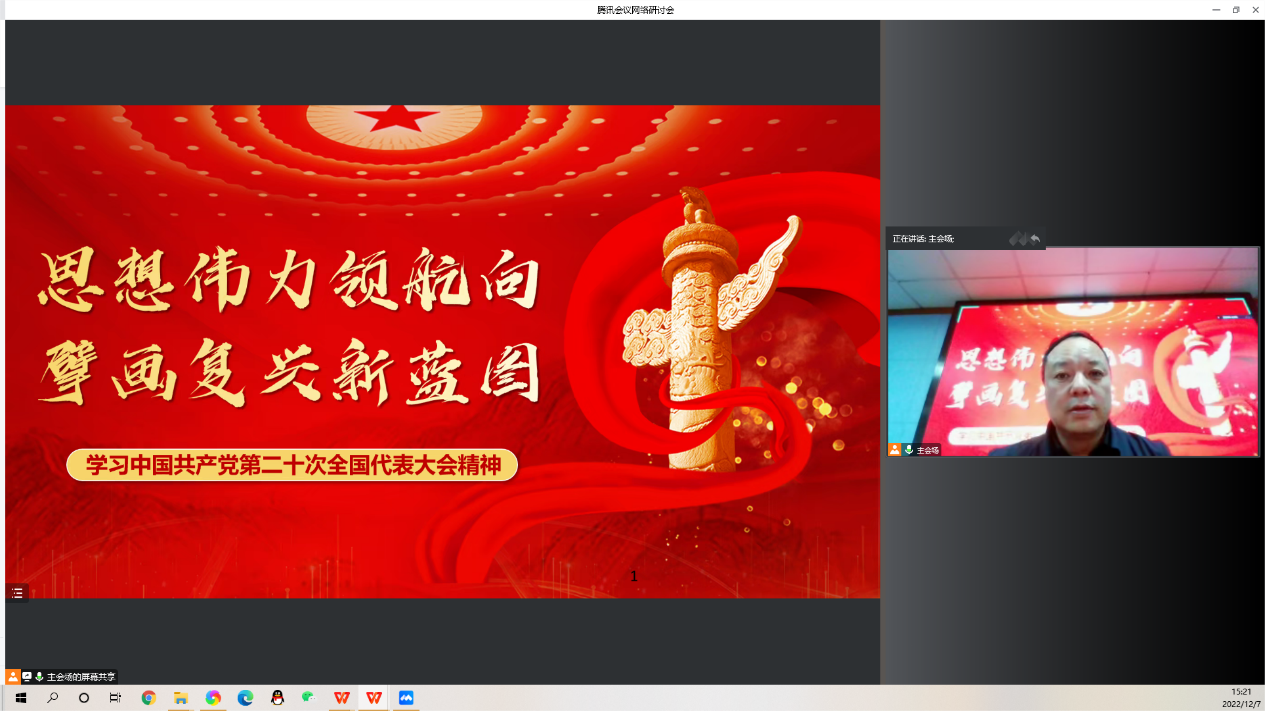This screenshot has height=711, width=1265.
Task: Select the 主会场 speaker video thumbnail
Action: pos(1072,352)
